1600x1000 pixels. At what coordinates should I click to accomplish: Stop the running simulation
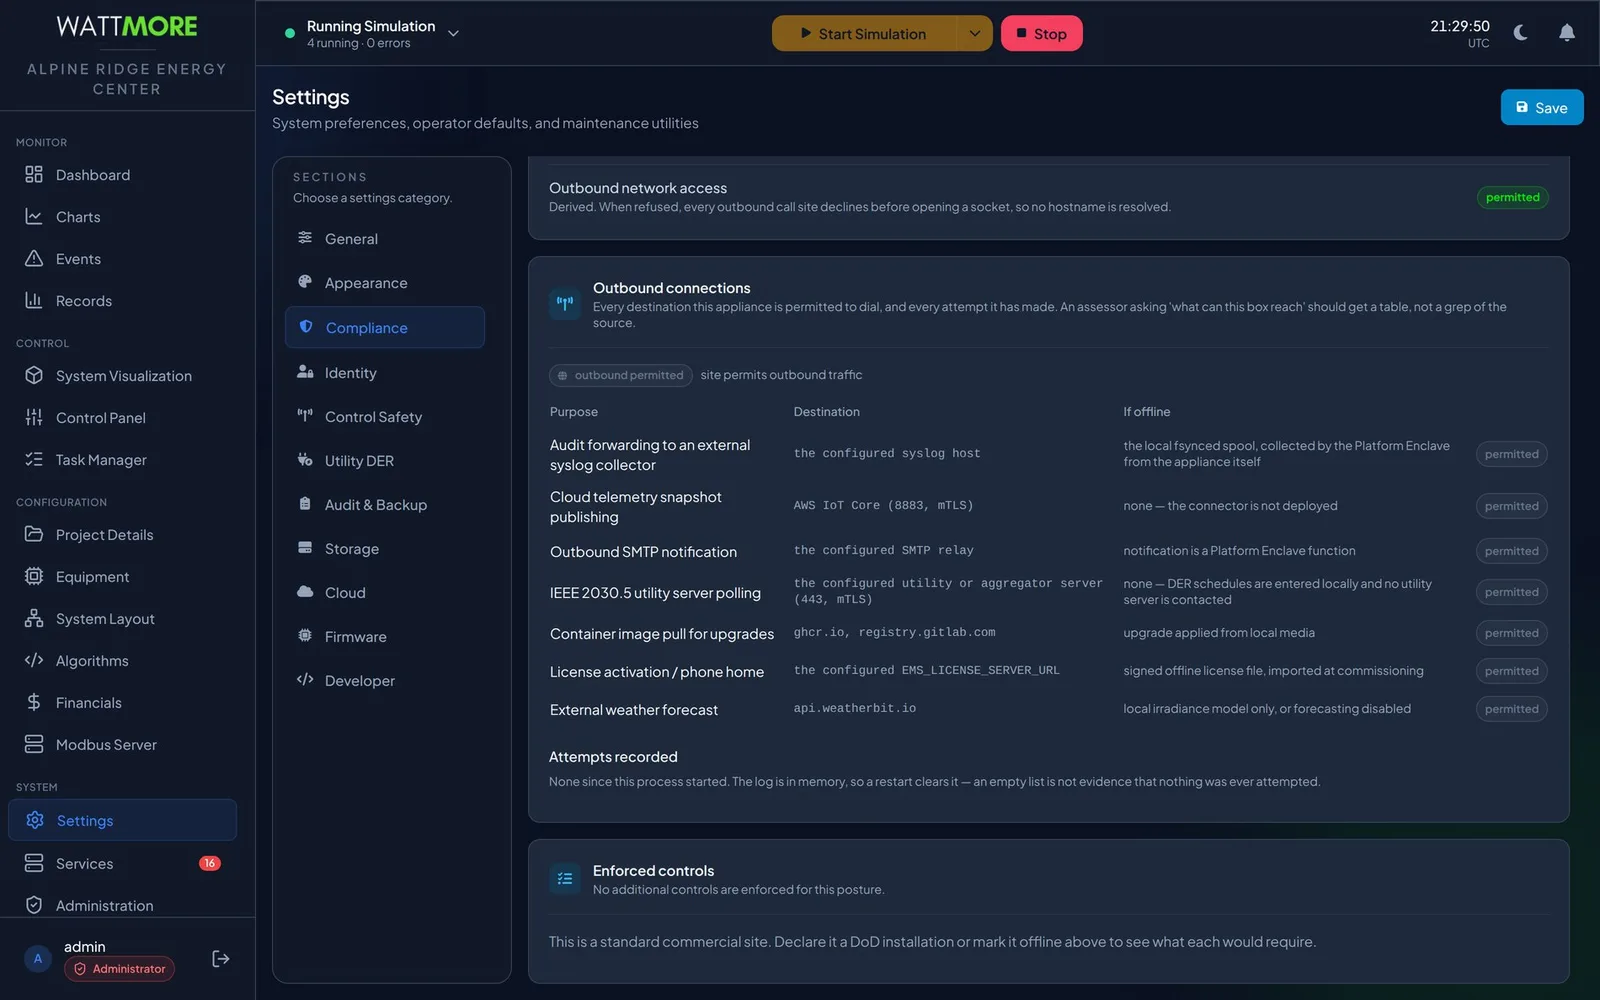pyautogui.click(x=1041, y=33)
